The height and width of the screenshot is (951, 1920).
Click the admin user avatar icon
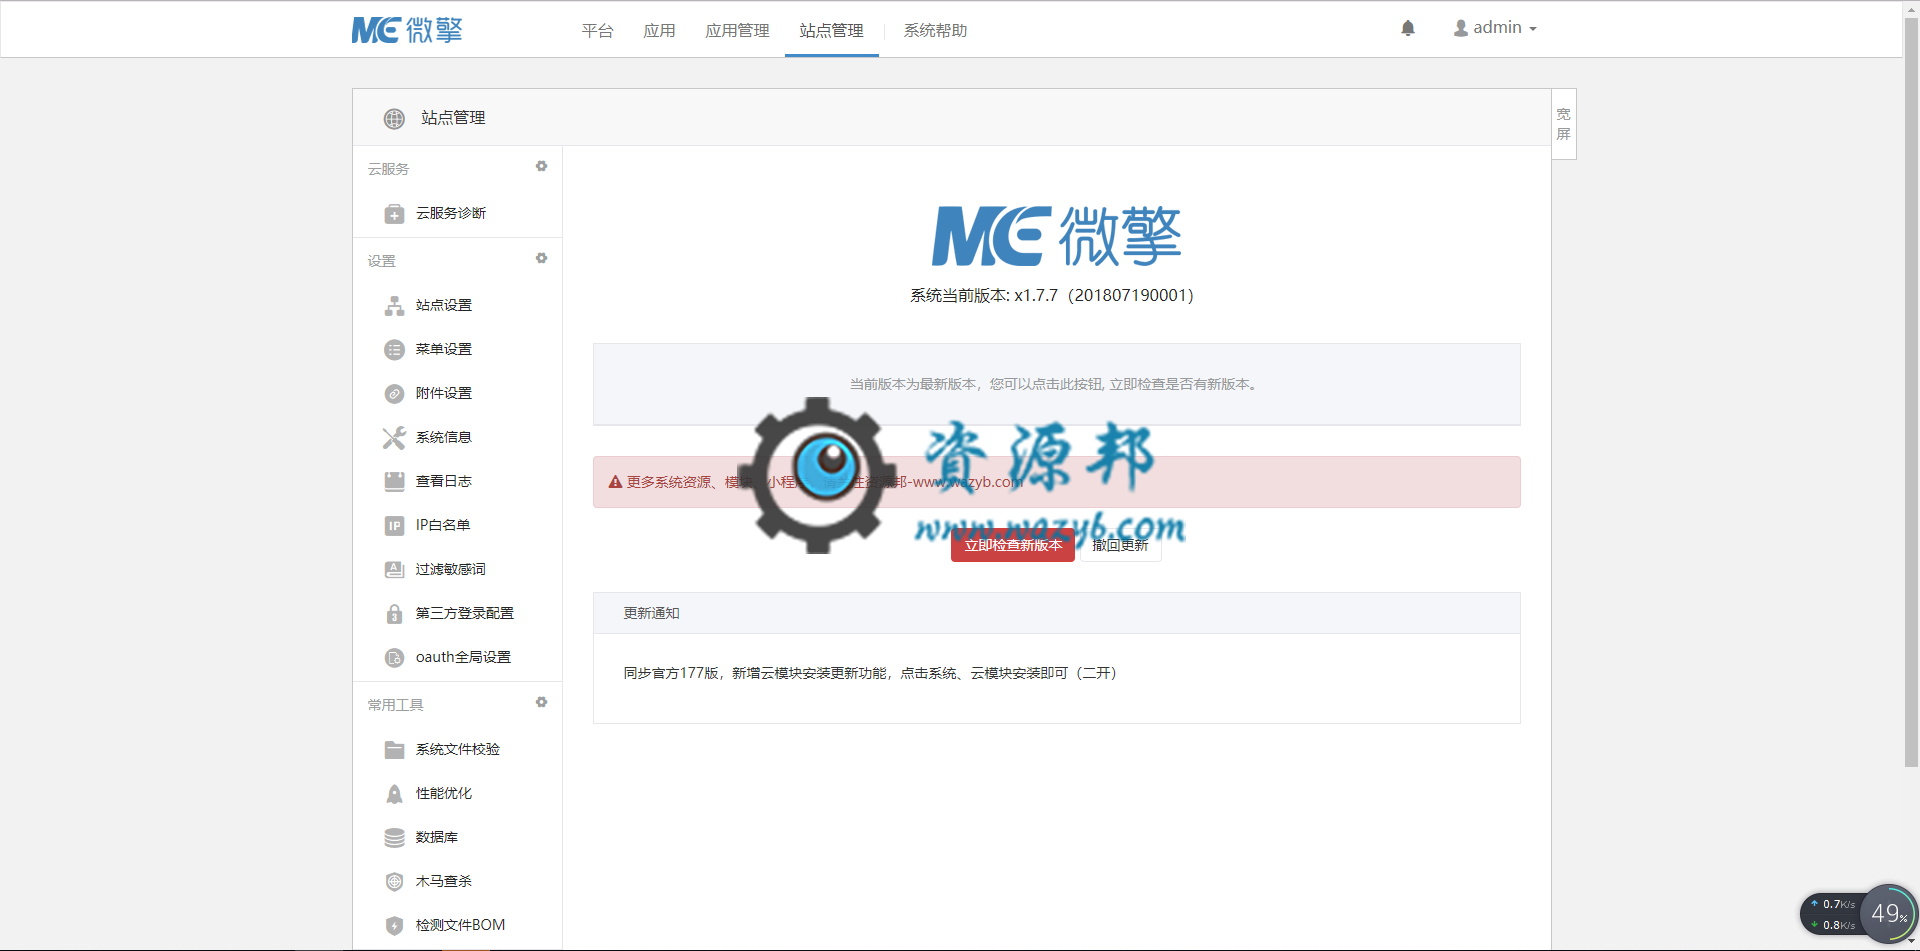tap(1461, 28)
